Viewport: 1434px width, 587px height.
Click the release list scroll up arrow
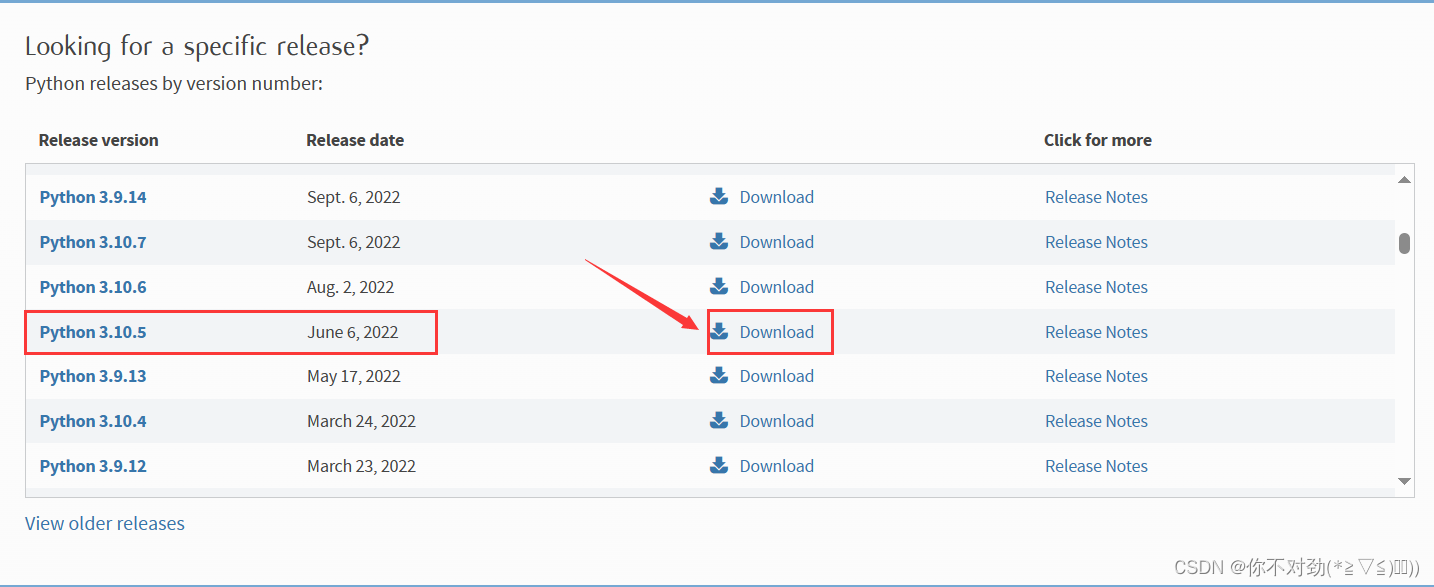pyautogui.click(x=1404, y=179)
